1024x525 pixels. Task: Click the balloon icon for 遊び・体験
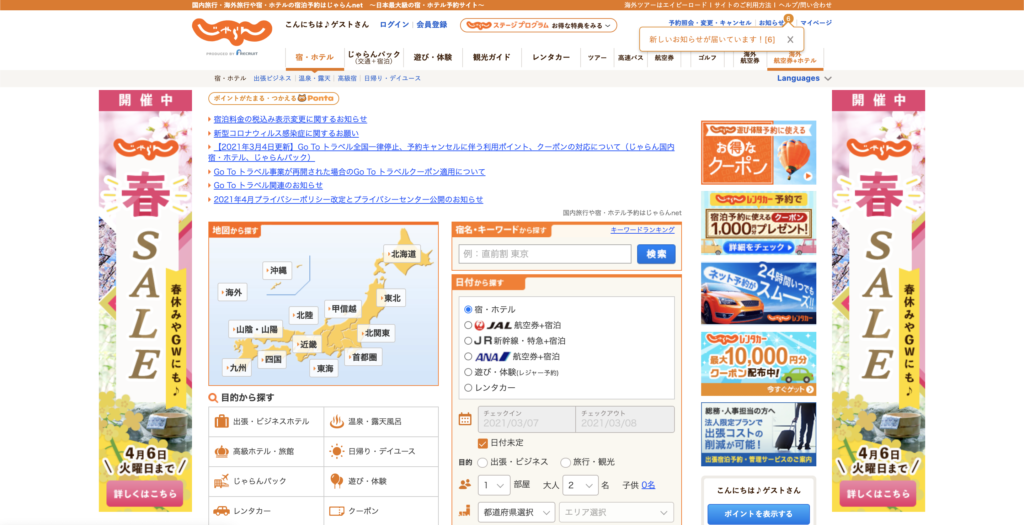coord(336,481)
